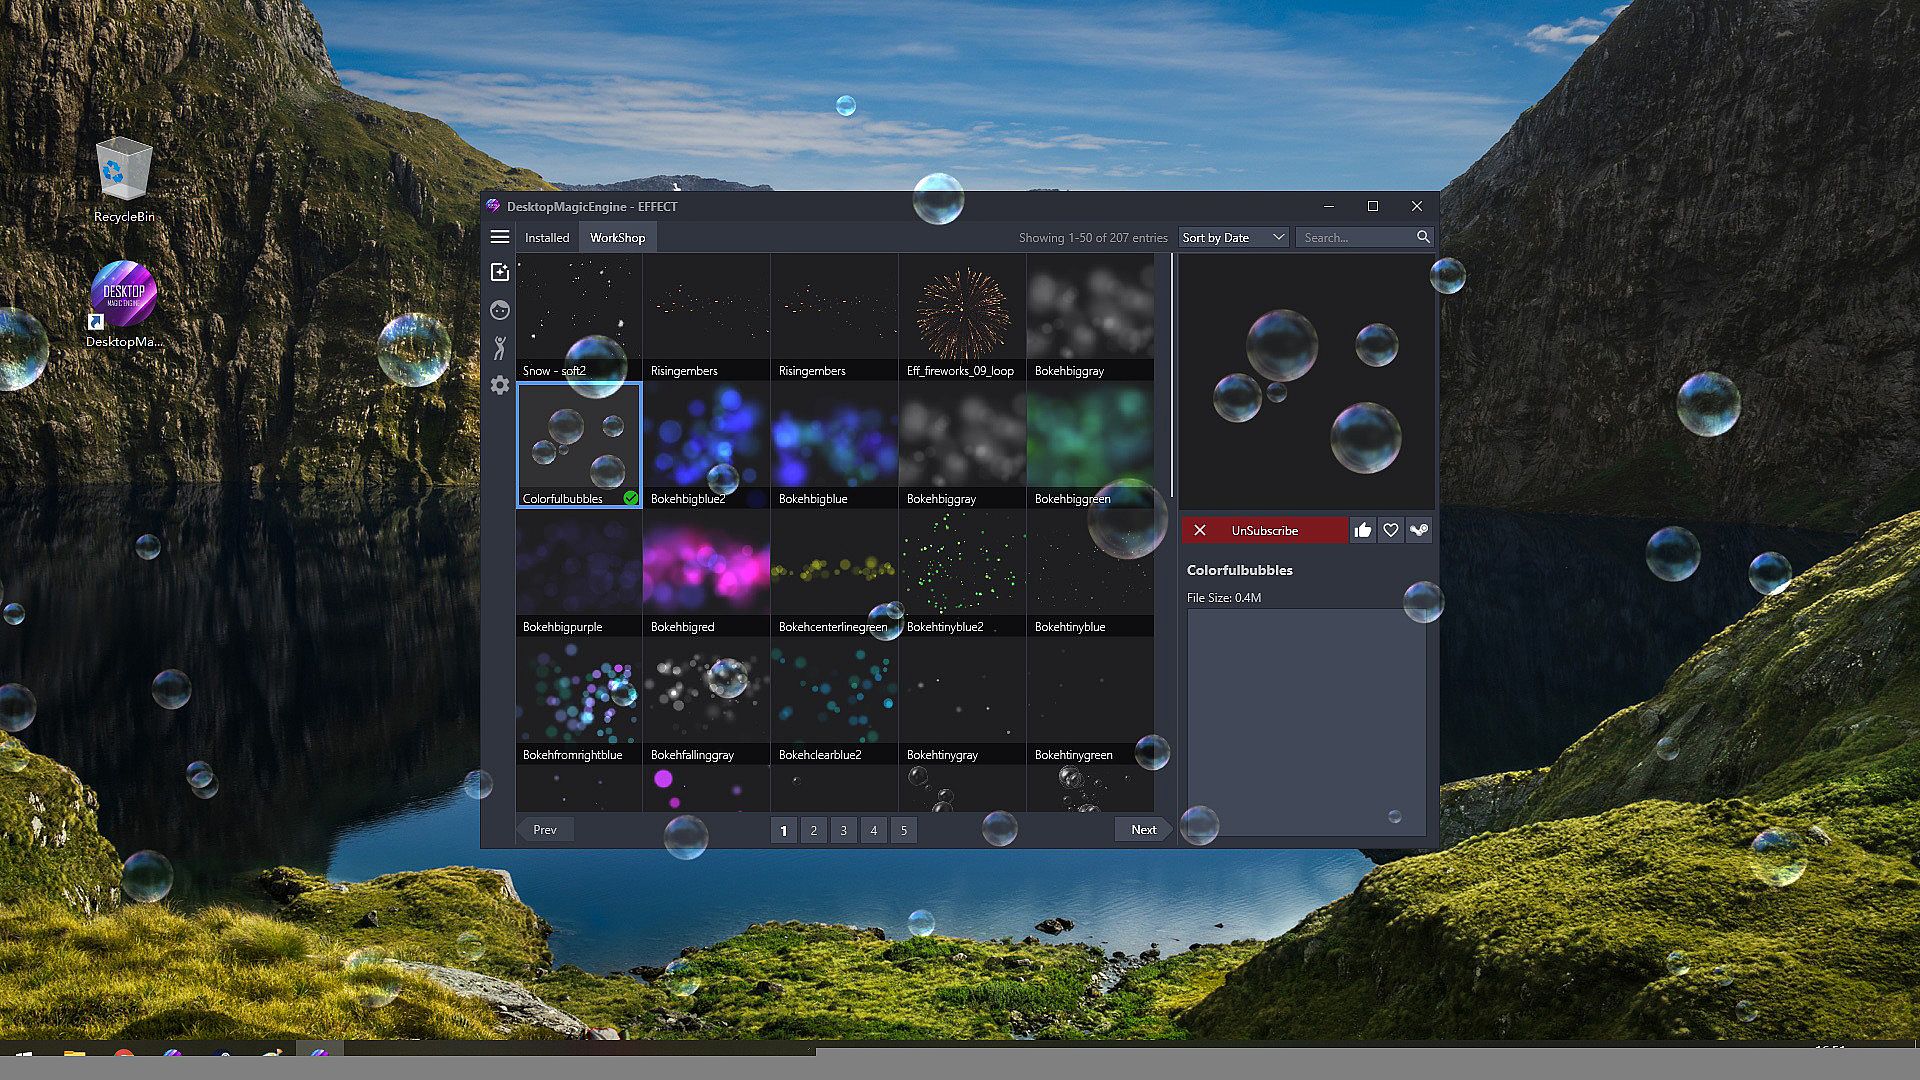Viewport: 1920px width, 1080px height.
Task: Click the sparkle effect sidebar icon
Action: 500,272
